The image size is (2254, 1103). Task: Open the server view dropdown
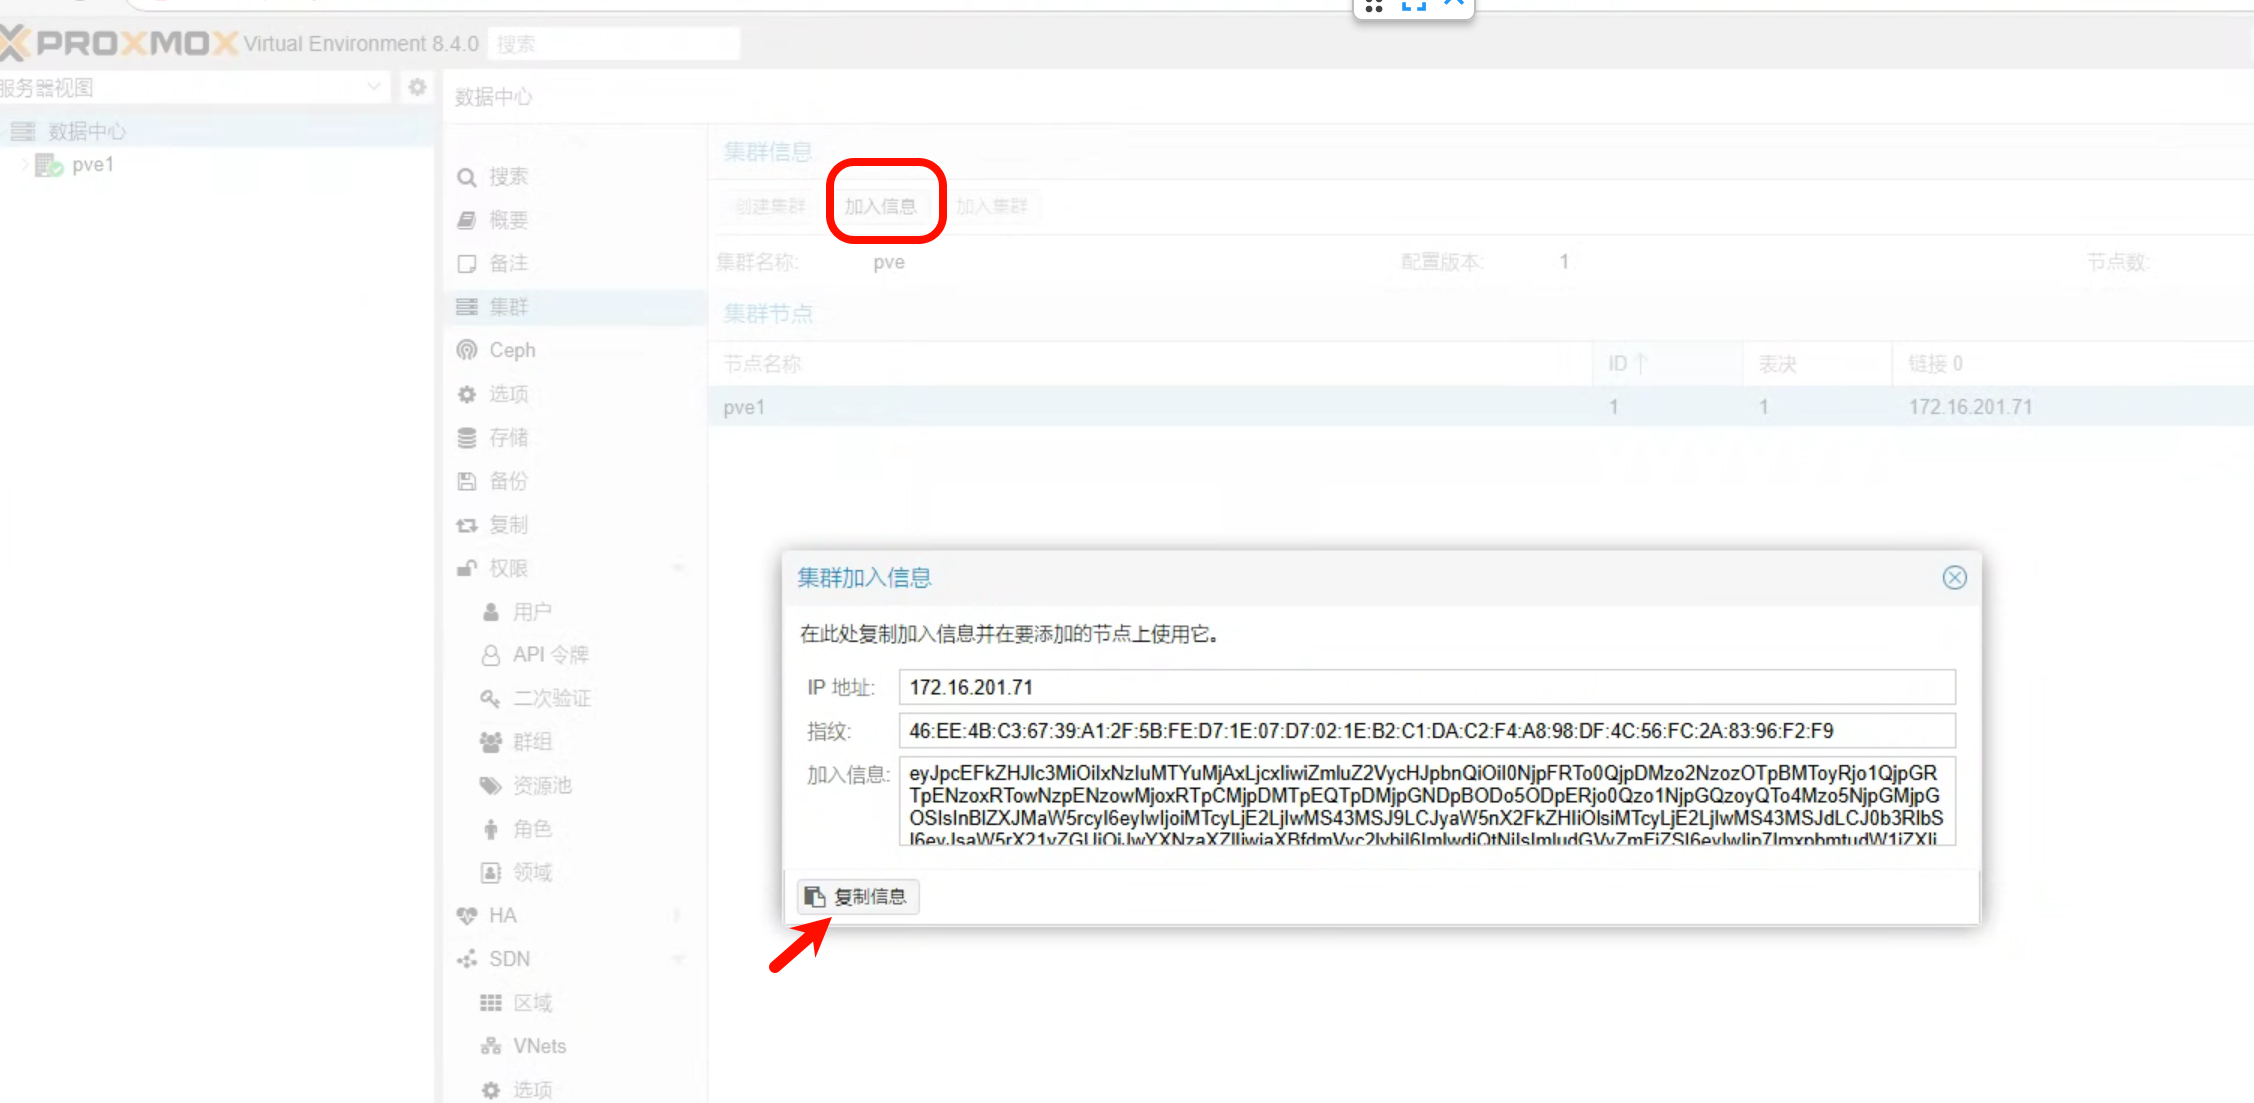[x=373, y=88]
